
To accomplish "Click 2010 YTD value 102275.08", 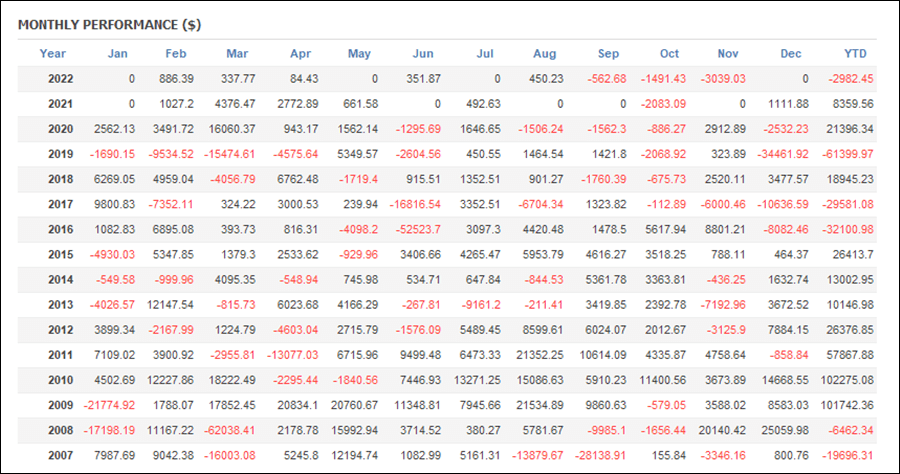I will (847, 380).
